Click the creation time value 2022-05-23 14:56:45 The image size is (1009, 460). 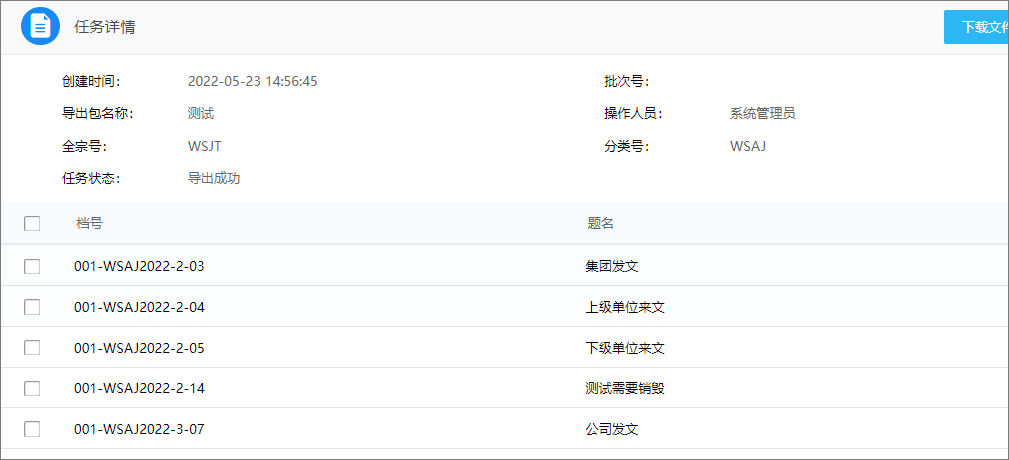[252, 82]
